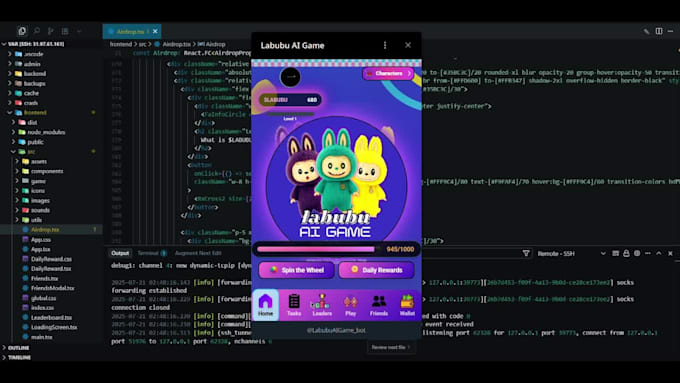Click the round avatar icon in the game

[x=290, y=77]
